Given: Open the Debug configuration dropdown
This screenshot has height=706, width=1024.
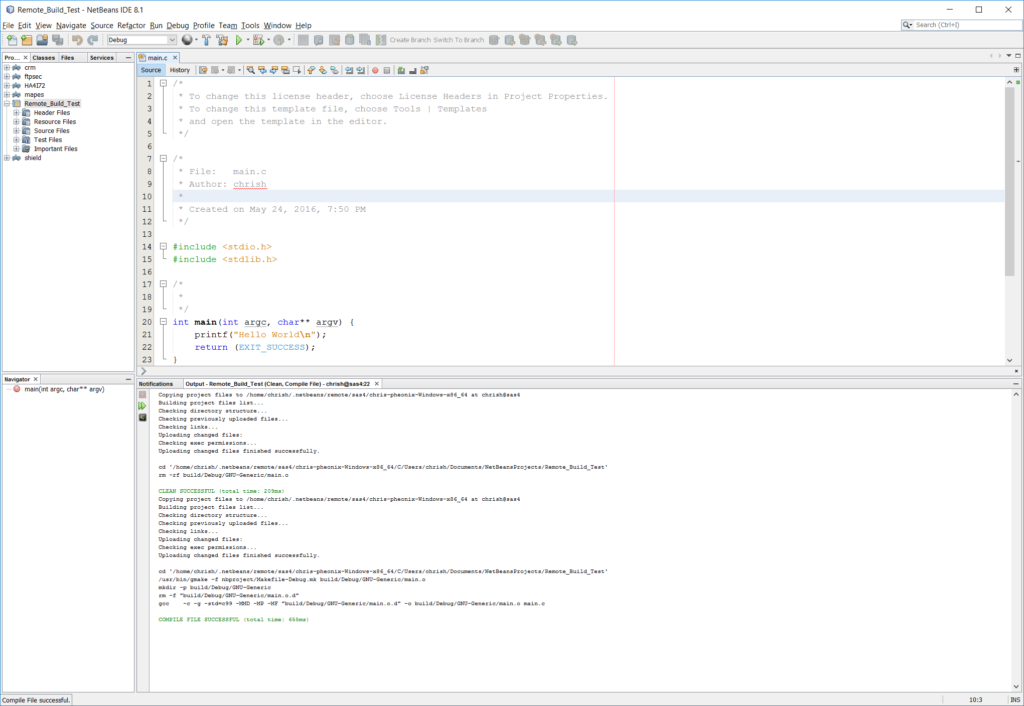Looking at the screenshot, I should pos(170,40).
